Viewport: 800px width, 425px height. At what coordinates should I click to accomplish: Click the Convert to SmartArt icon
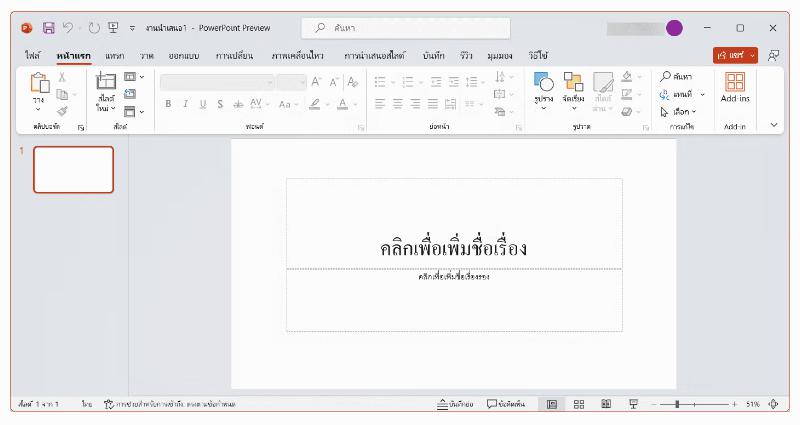pyautogui.click(x=499, y=111)
